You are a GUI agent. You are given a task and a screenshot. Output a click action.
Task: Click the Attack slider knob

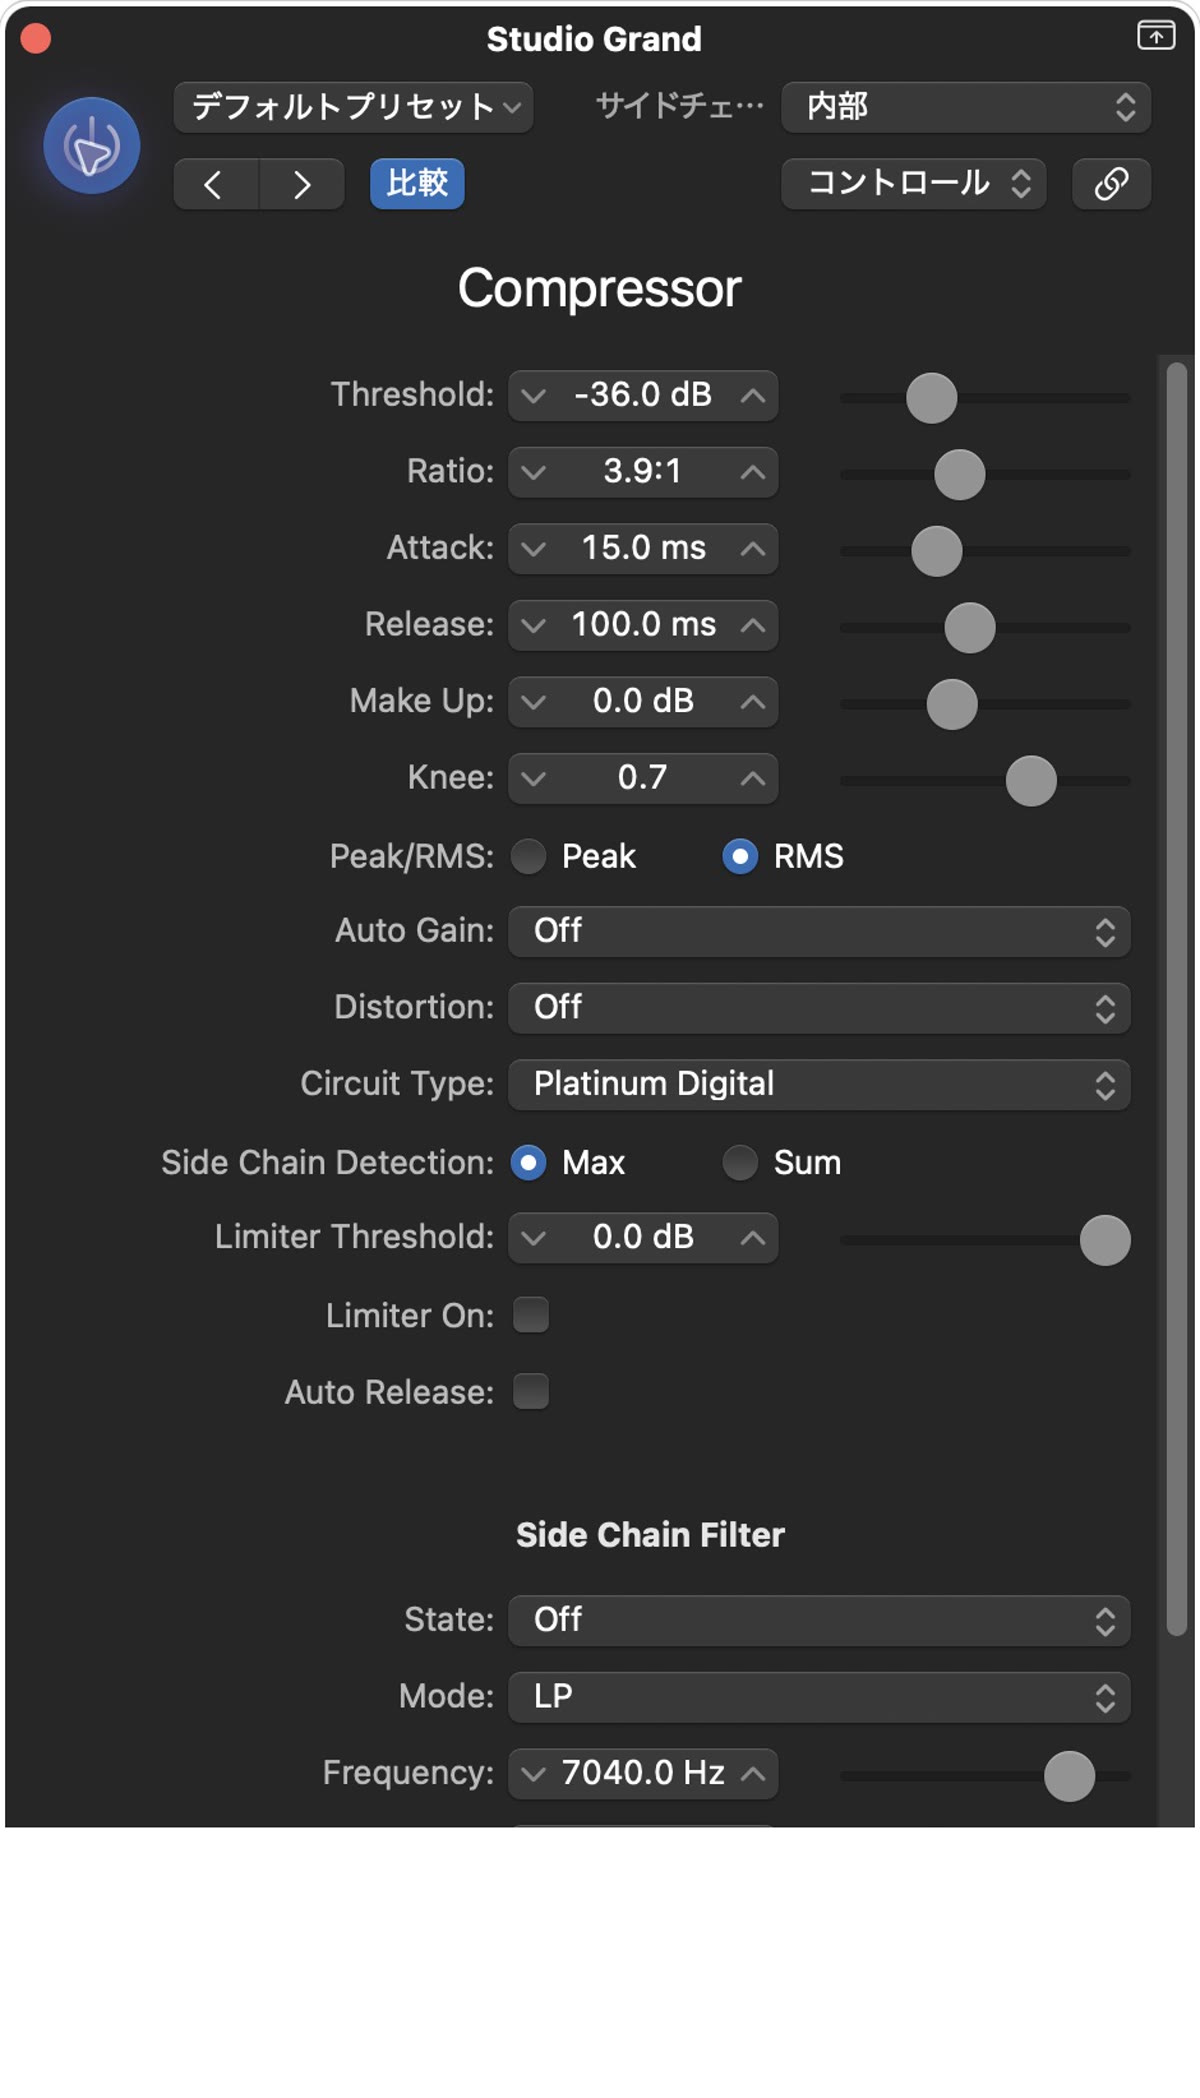tap(937, 551)
